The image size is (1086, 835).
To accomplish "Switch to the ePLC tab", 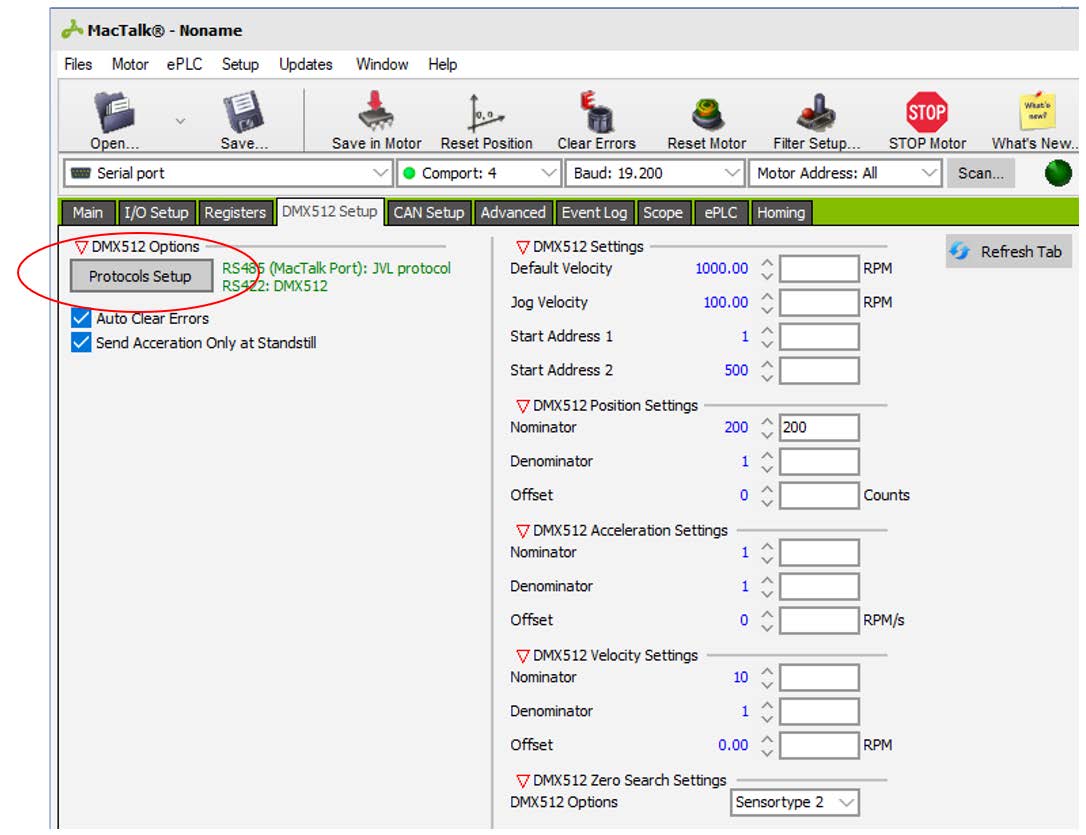I will pos(721,213).
